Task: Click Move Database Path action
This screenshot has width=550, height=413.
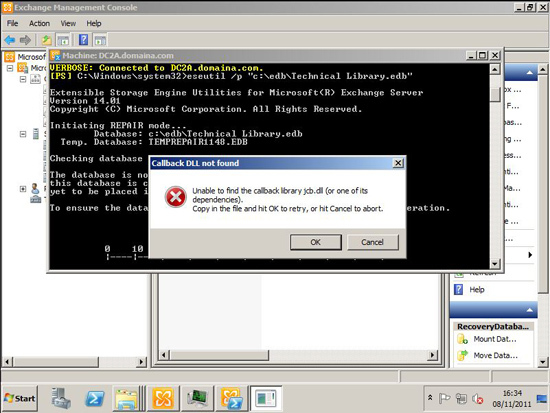Action: click(x=495, y=355)
